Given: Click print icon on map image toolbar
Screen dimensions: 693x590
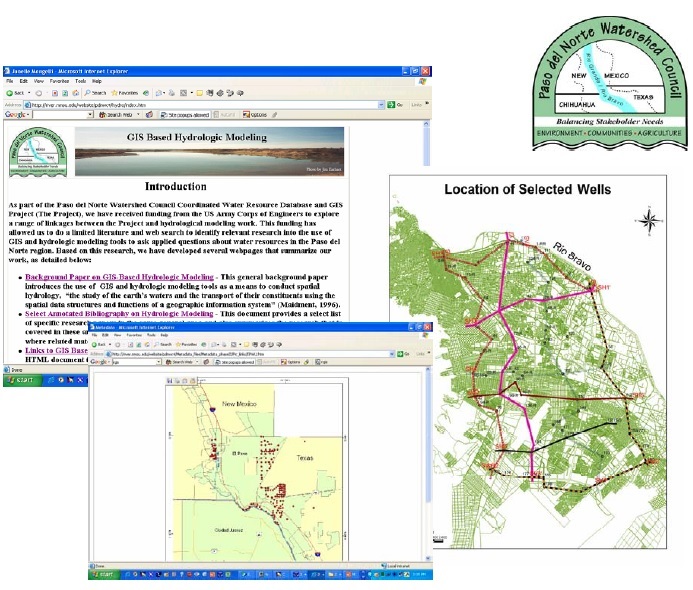Looking at the screenshot, I should 177,381.
